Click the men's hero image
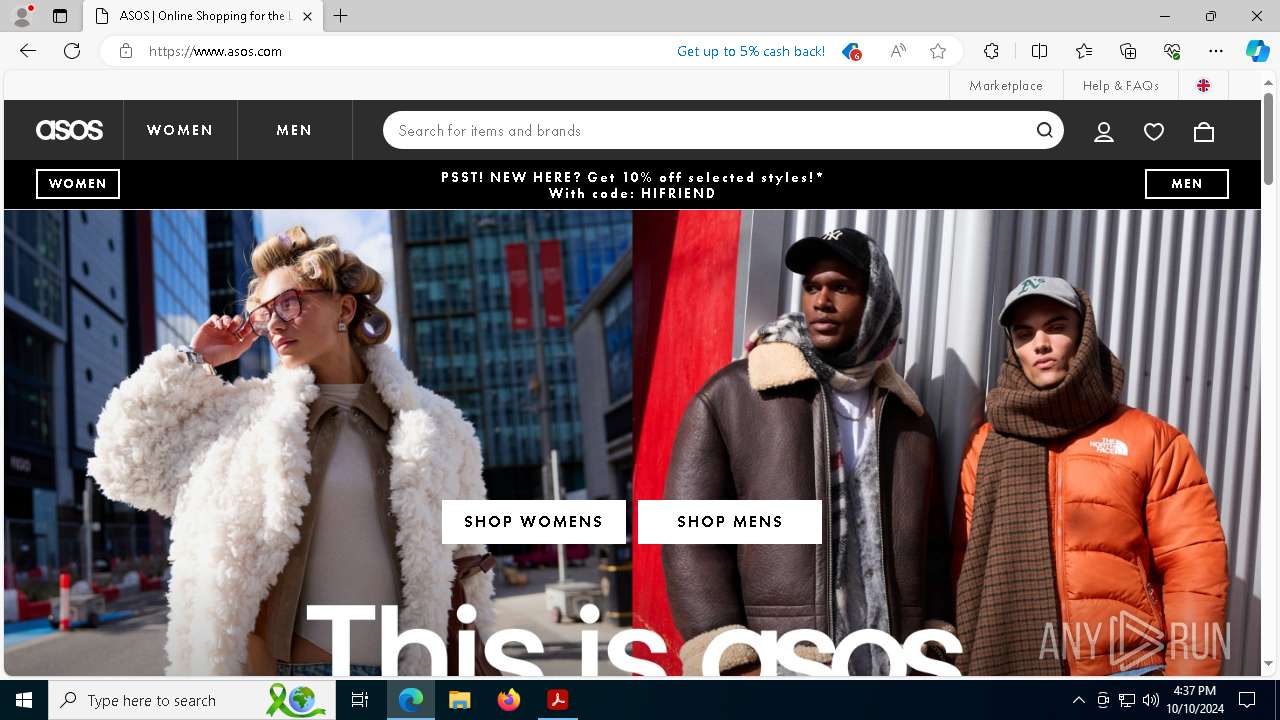This screenshot has width=1280, height=720. [x=946, y=442]
